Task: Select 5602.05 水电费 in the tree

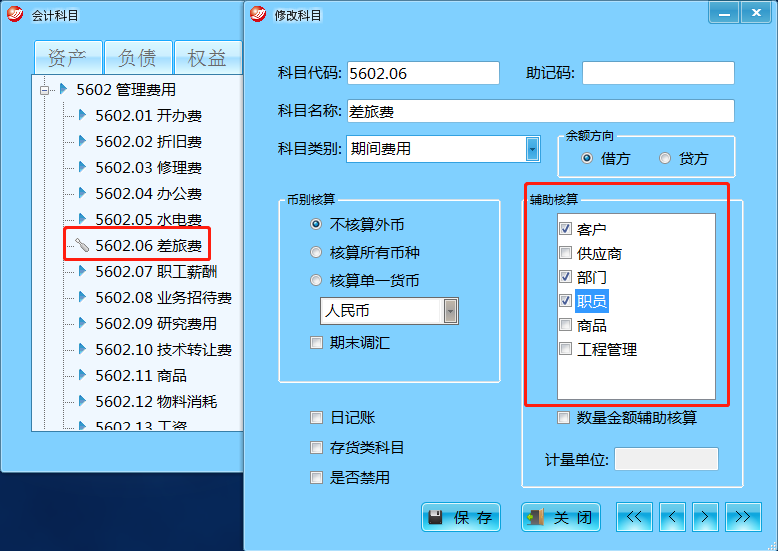Action: click(x=148, y=219)
